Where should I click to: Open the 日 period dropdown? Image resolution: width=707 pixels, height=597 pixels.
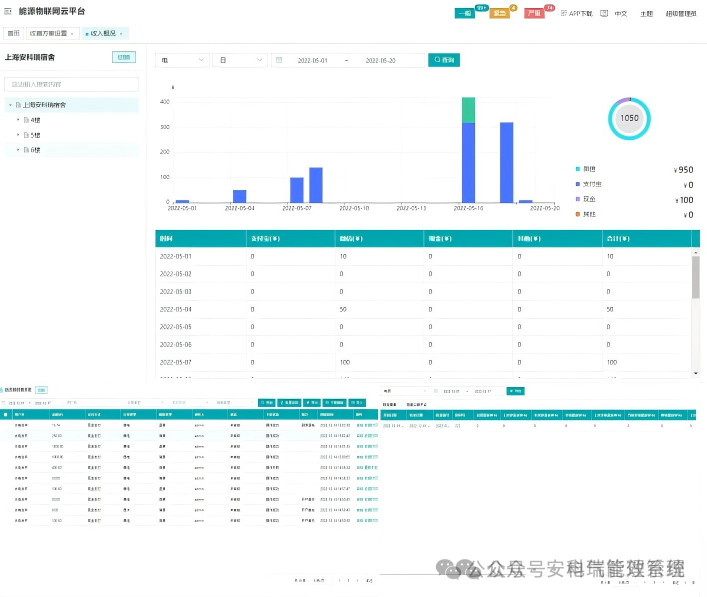240,60
